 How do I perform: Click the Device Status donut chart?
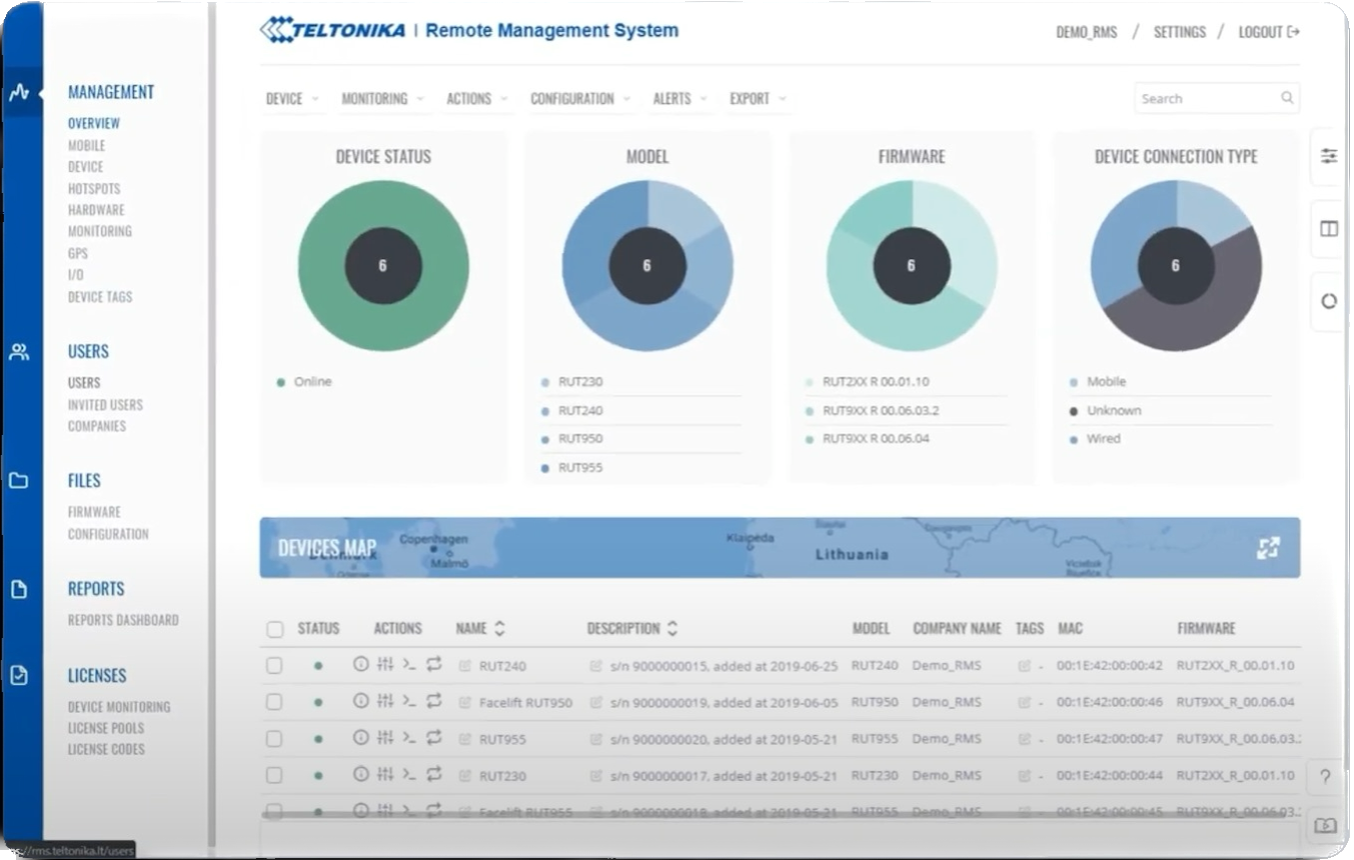[x=383, y=266]
